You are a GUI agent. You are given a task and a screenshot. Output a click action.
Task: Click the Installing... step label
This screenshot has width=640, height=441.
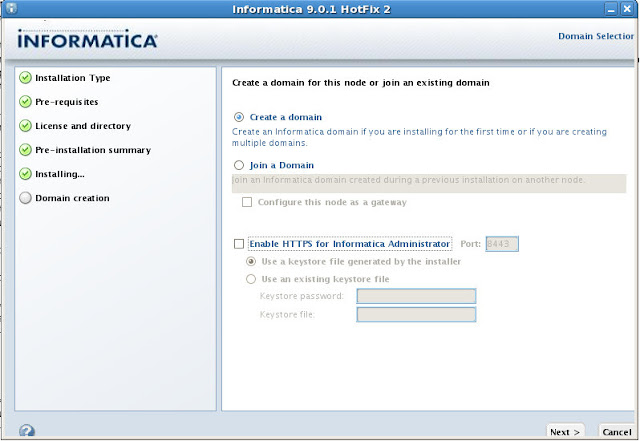[x=60, y=174]
